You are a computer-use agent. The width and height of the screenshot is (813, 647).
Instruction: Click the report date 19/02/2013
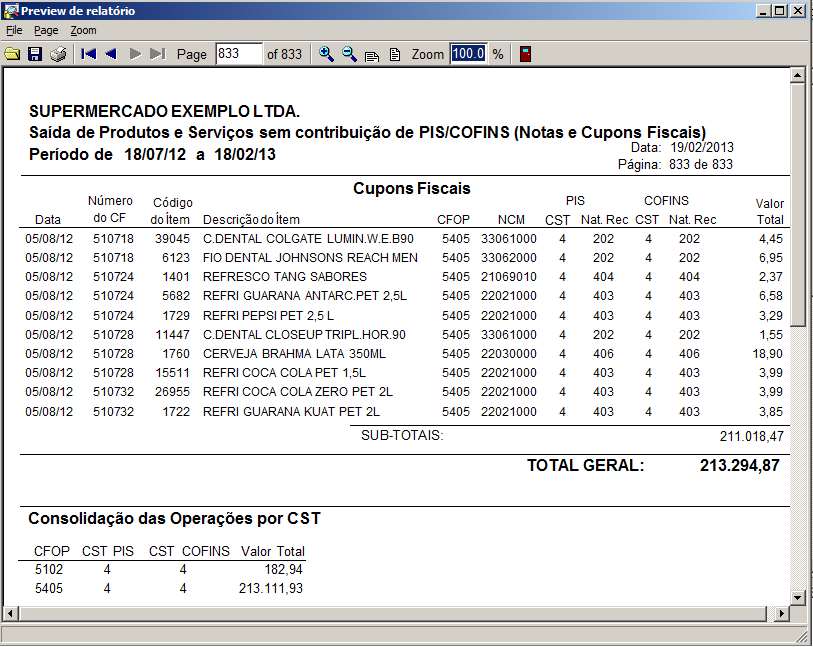(x=702, y=147)
